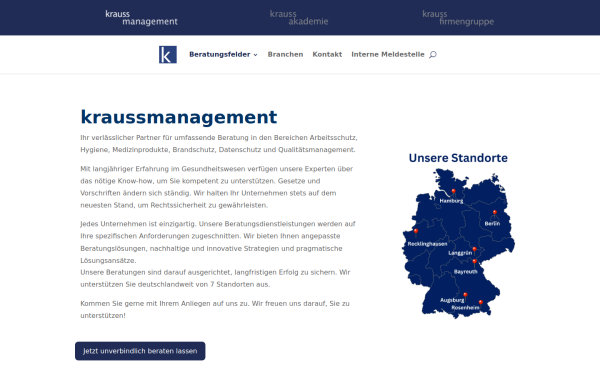Click paragraph starting 'Ihr verlässlicher Partner'

pos(219,143)
